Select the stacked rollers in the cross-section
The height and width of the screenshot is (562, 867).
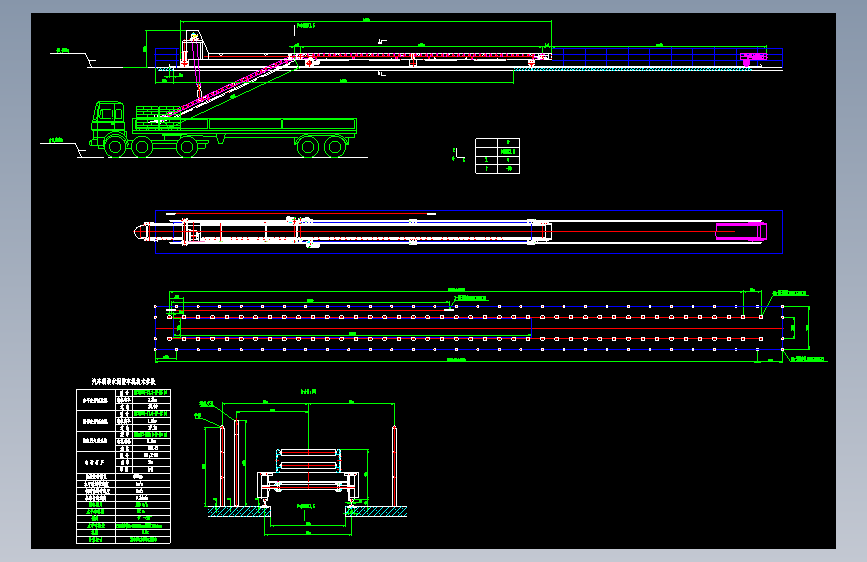(308, 460)
